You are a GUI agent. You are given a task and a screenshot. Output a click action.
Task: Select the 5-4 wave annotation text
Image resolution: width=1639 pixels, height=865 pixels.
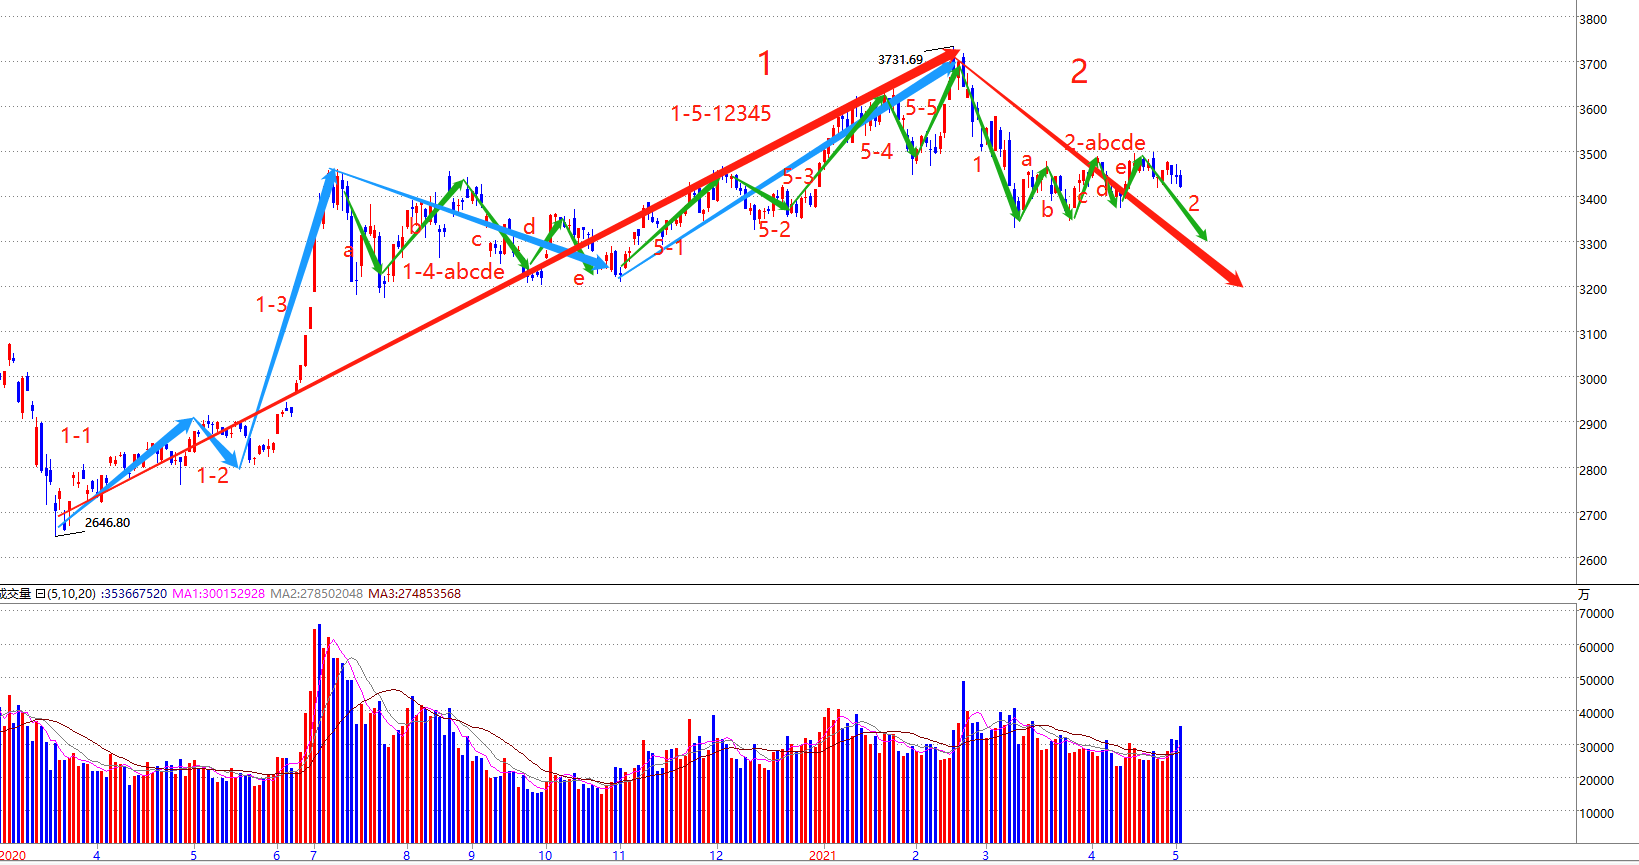[877, 152]
